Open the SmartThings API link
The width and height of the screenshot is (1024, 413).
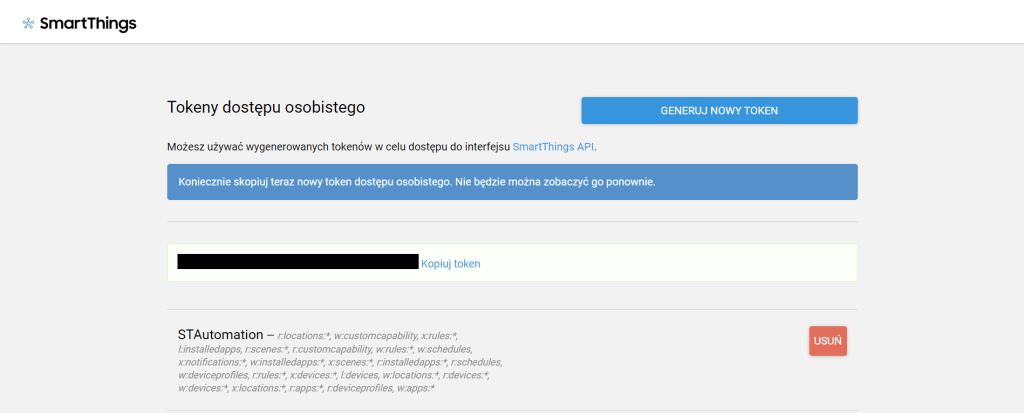[553, 147]
